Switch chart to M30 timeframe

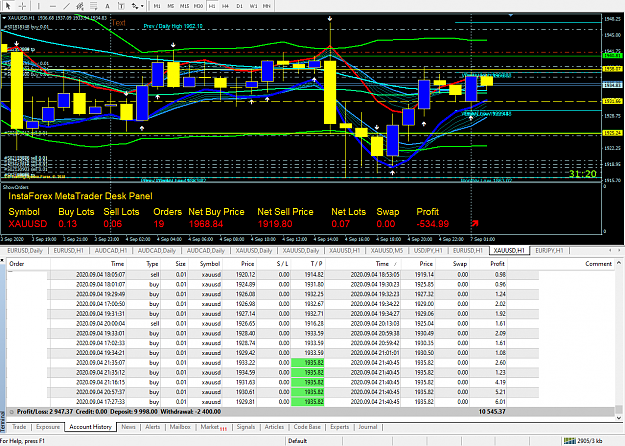point(198,6)
